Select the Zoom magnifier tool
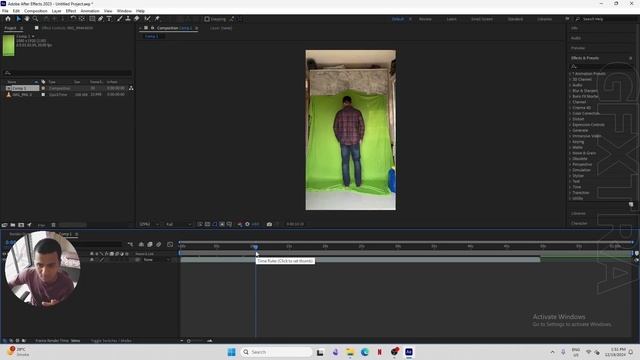 point(36,19)
